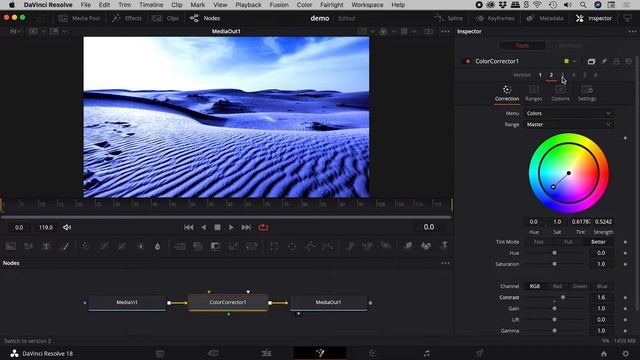This screenshot has width=640, height=360.
Task: Reset ColorCorrector1 settings icon
Action: tap(629, 61)
